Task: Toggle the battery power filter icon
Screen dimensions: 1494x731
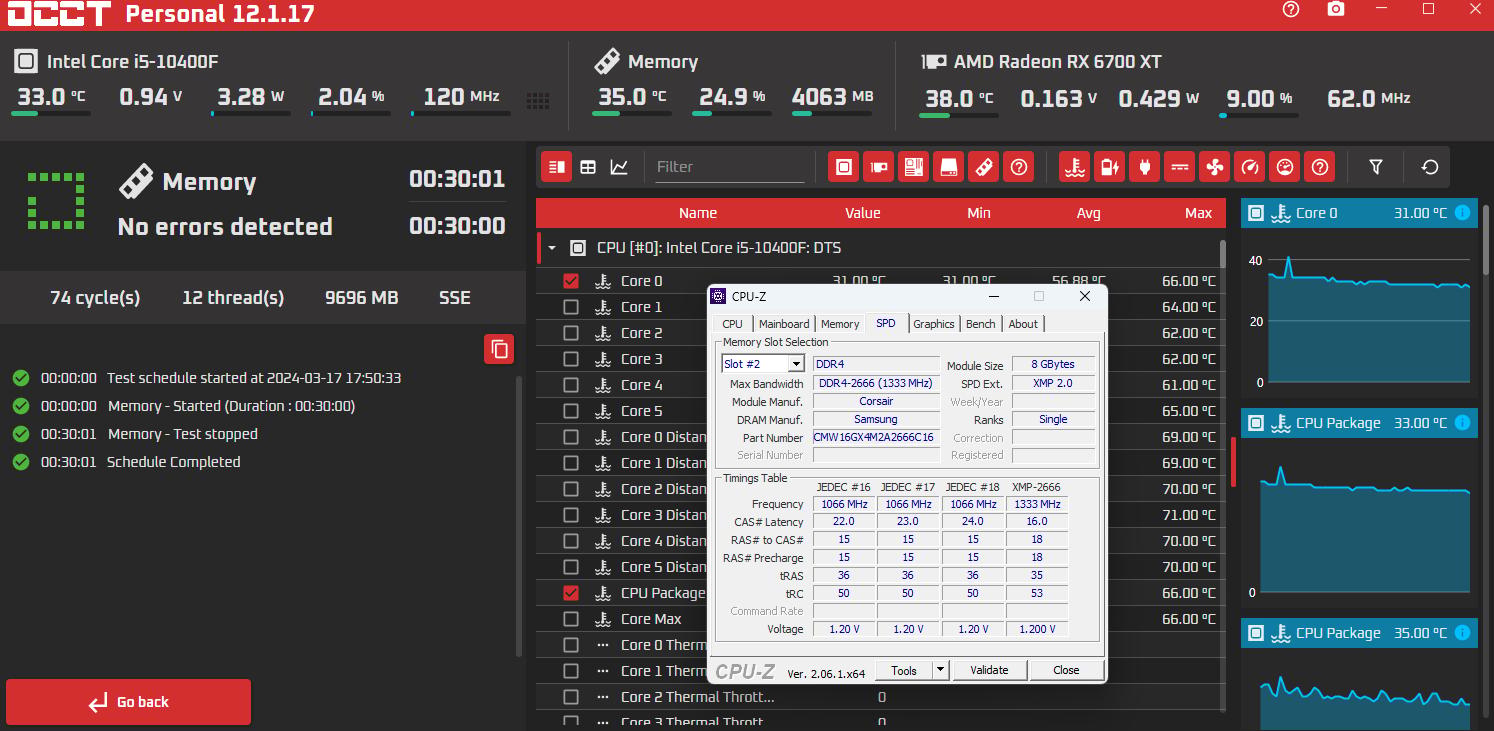Action: (x=1109, y=167)
